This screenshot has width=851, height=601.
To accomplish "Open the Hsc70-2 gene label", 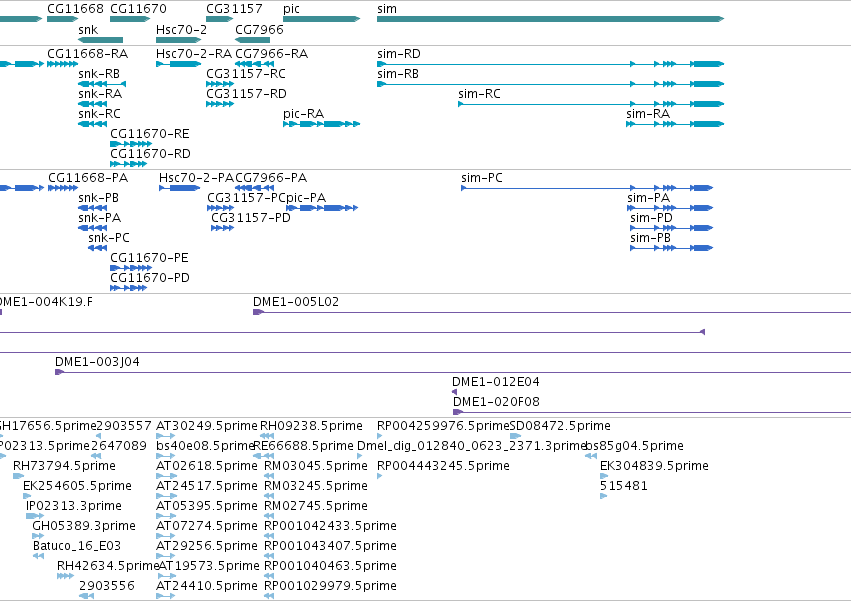I will coord(181,29).
